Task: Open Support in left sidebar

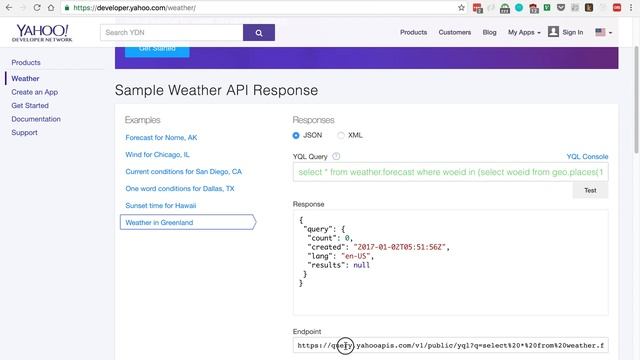Action: tap(24, 133)
